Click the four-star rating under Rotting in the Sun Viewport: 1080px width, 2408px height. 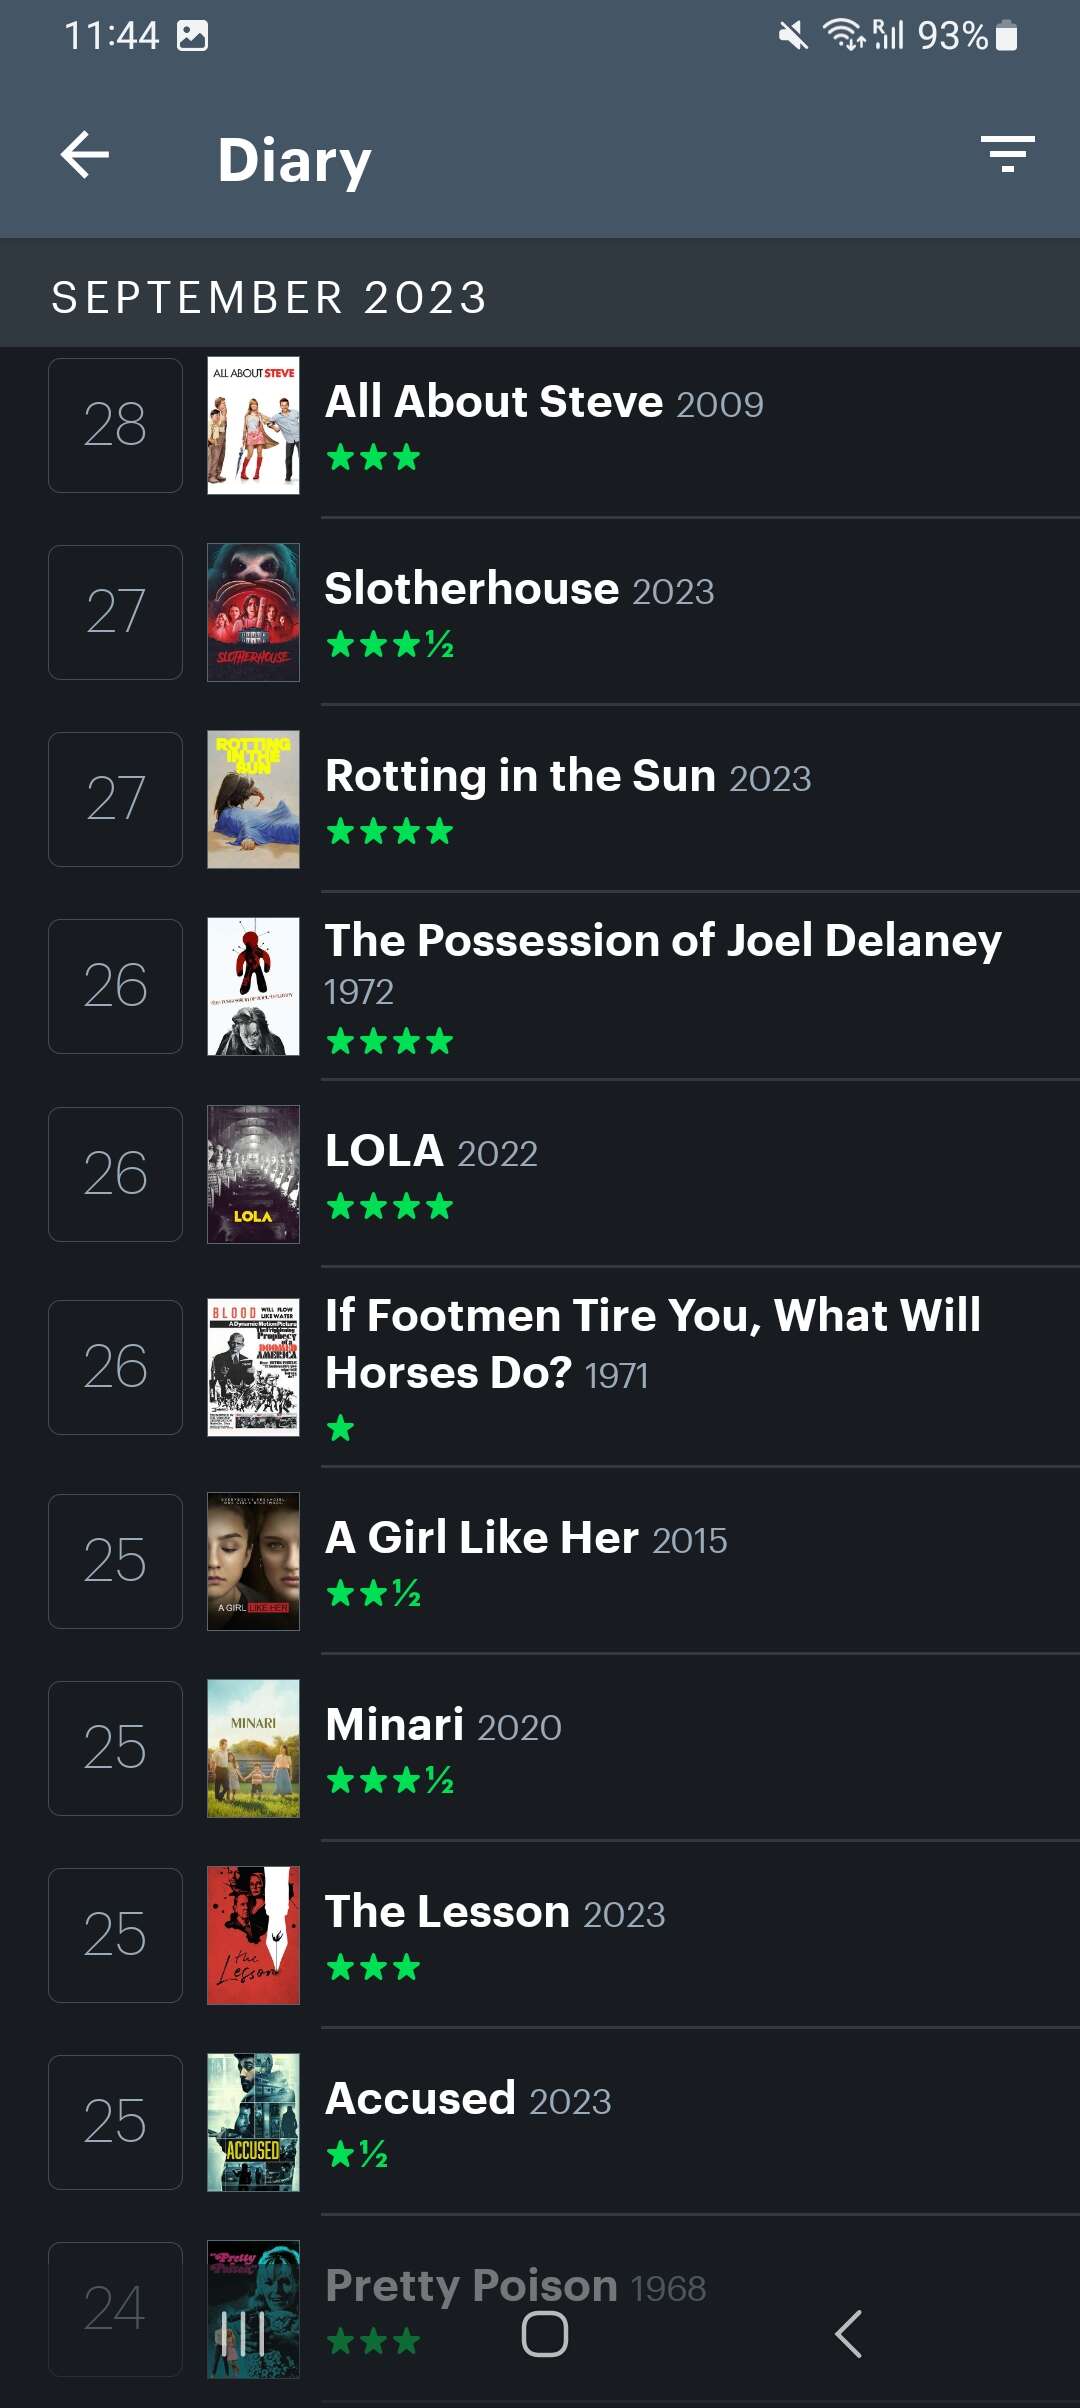390,831
